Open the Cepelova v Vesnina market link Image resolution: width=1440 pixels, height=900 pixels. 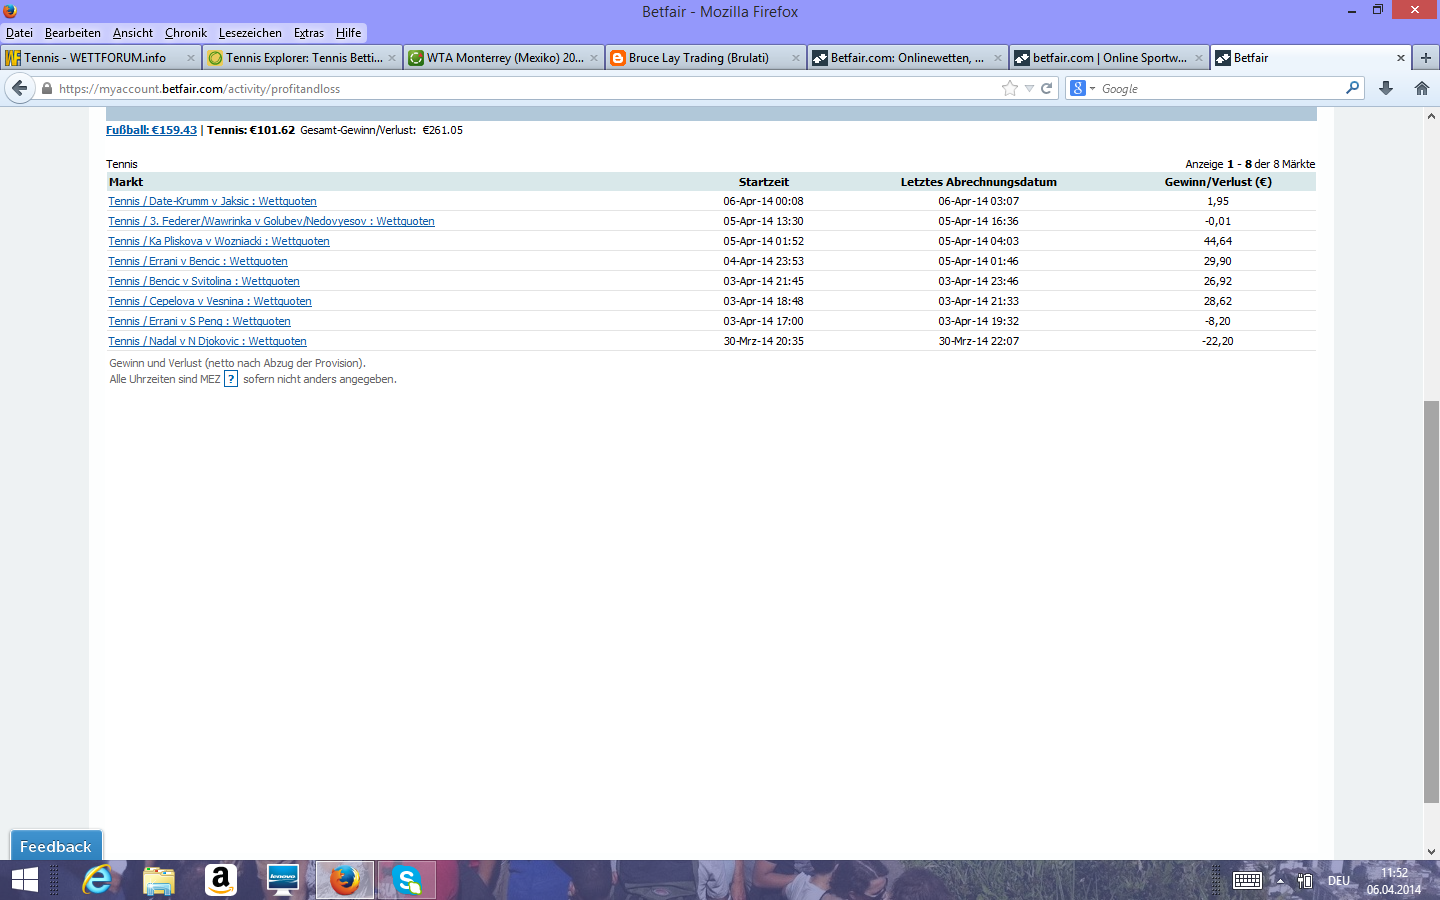[x=210, y=301]
